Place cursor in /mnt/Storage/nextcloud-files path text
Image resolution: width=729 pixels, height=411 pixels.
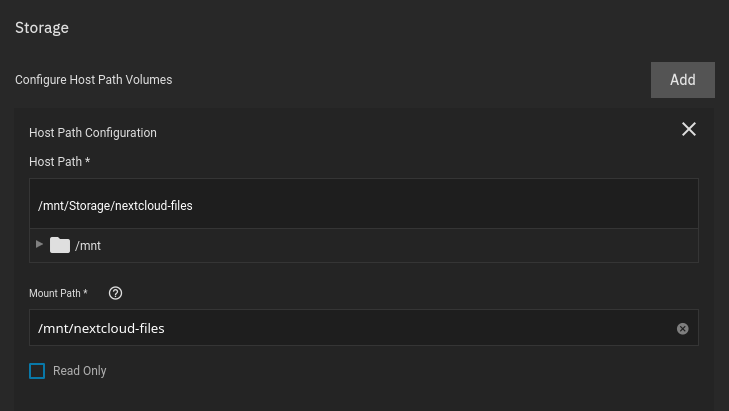[115, 206]
